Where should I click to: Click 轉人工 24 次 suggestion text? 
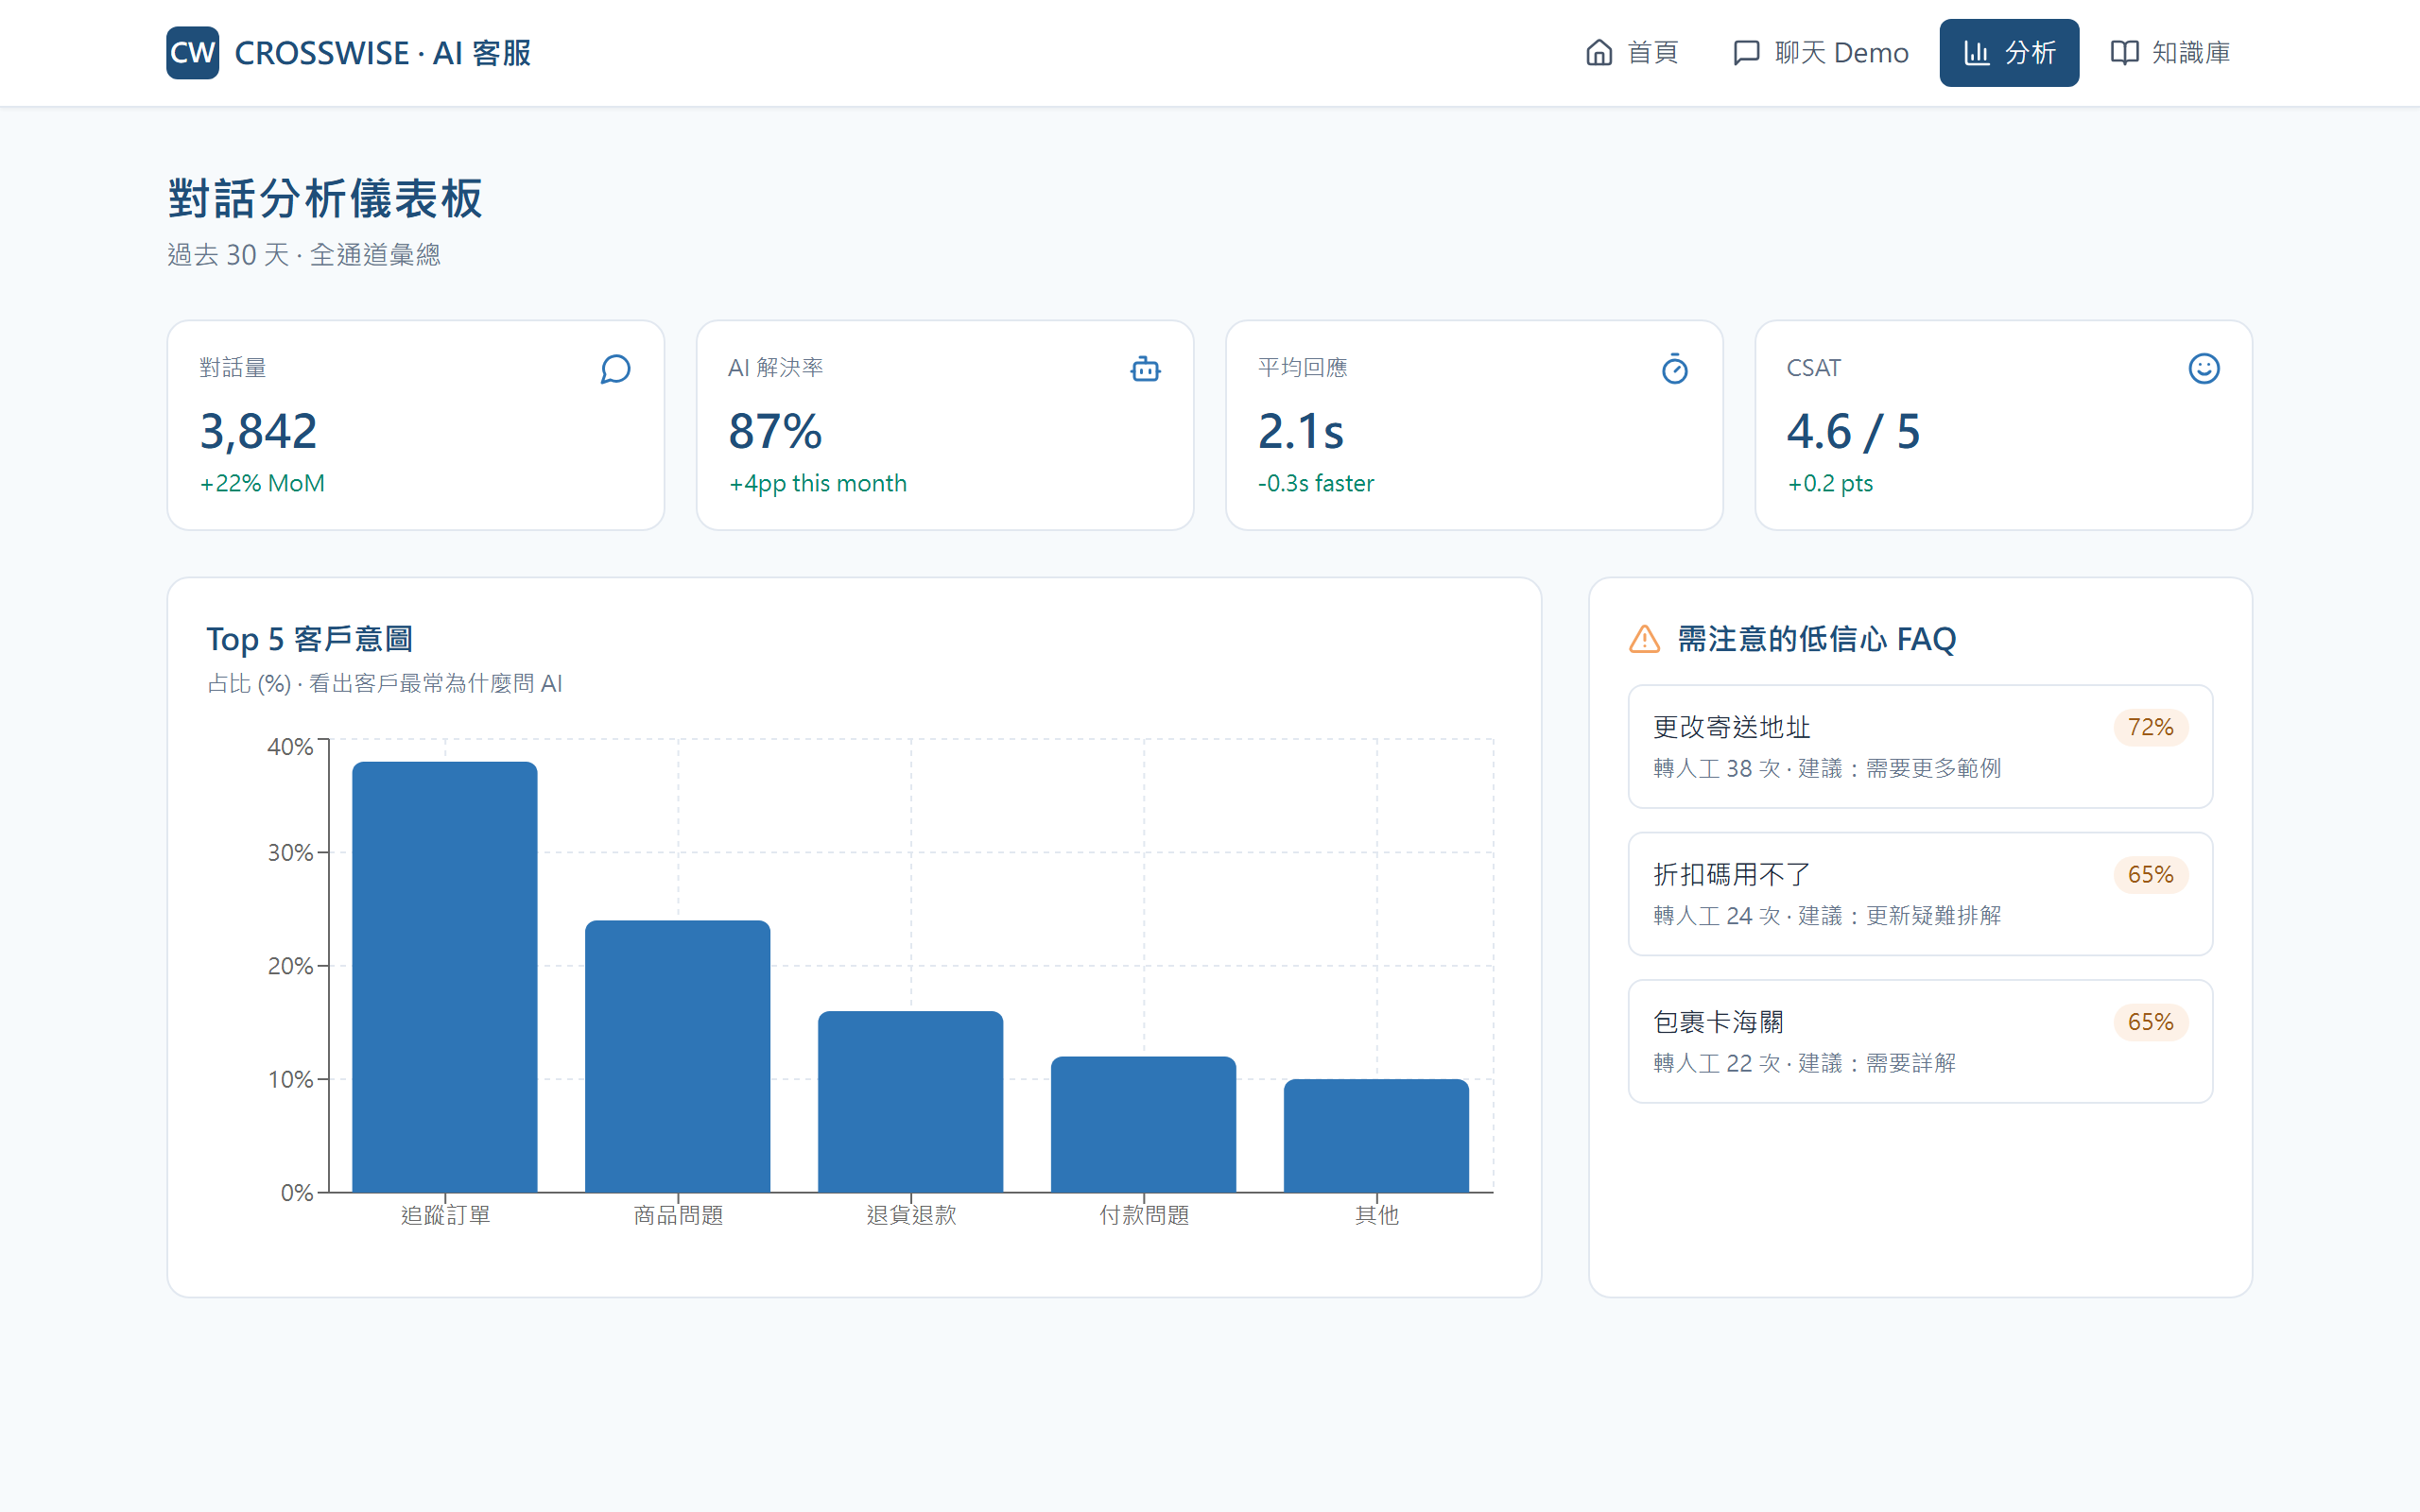click(1827, 916)
